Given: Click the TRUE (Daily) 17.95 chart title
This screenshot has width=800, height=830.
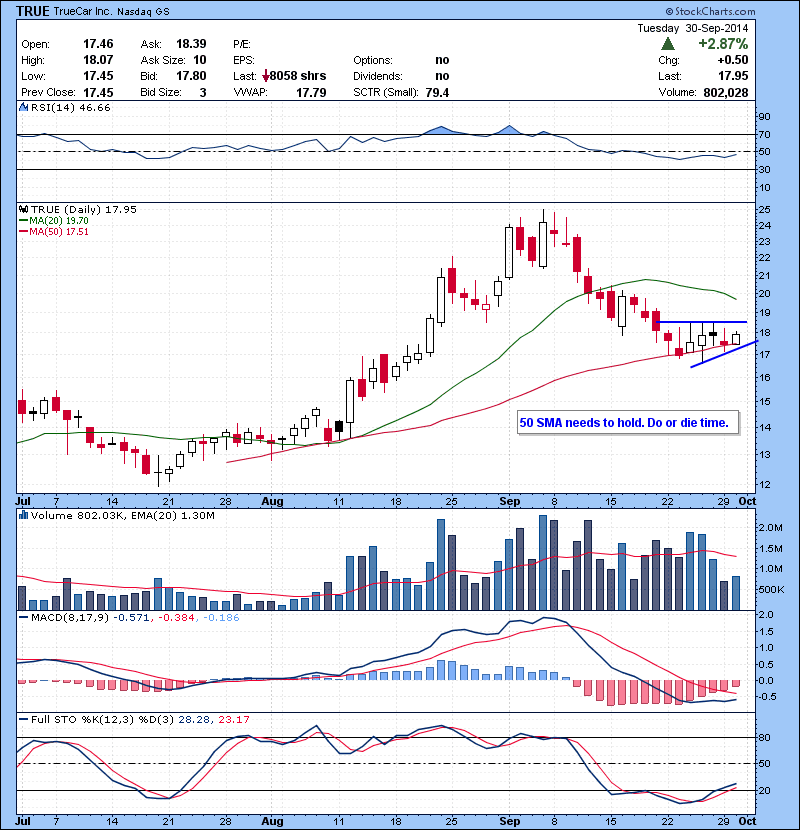Looking at the screenshot, I should [x=84, y=210].
